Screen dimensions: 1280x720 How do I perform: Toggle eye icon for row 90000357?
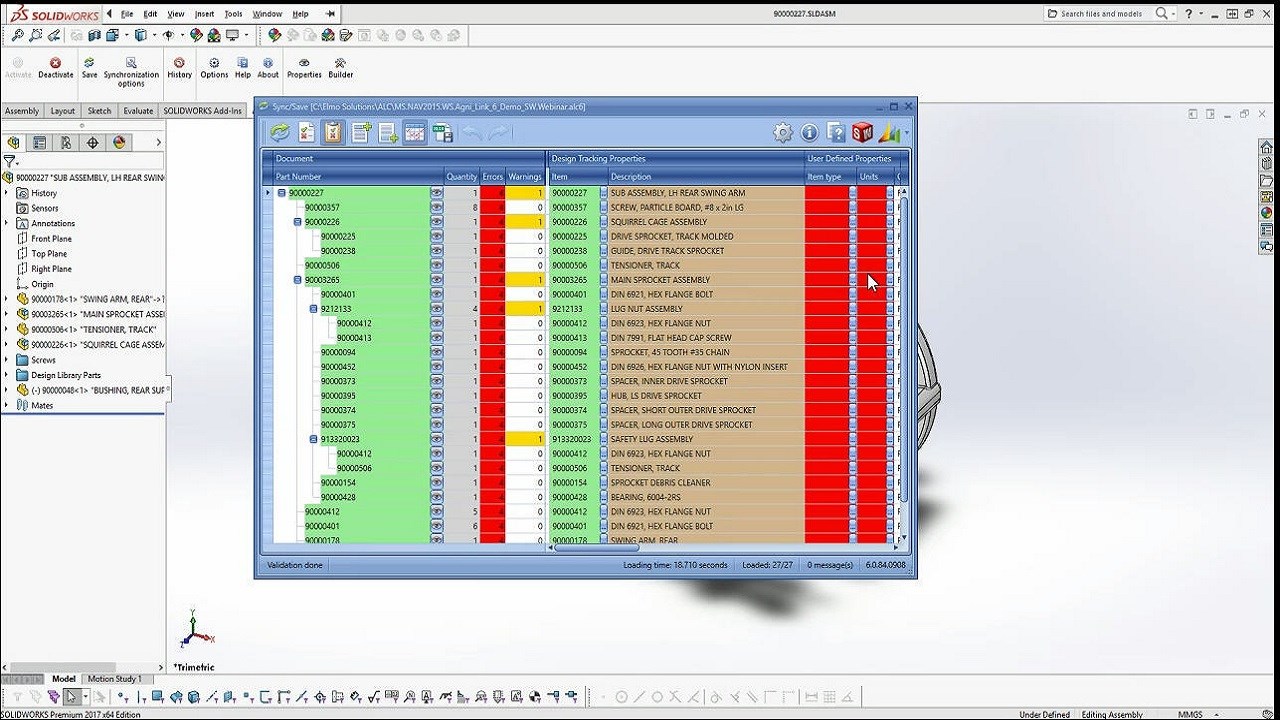coord(436,207)
